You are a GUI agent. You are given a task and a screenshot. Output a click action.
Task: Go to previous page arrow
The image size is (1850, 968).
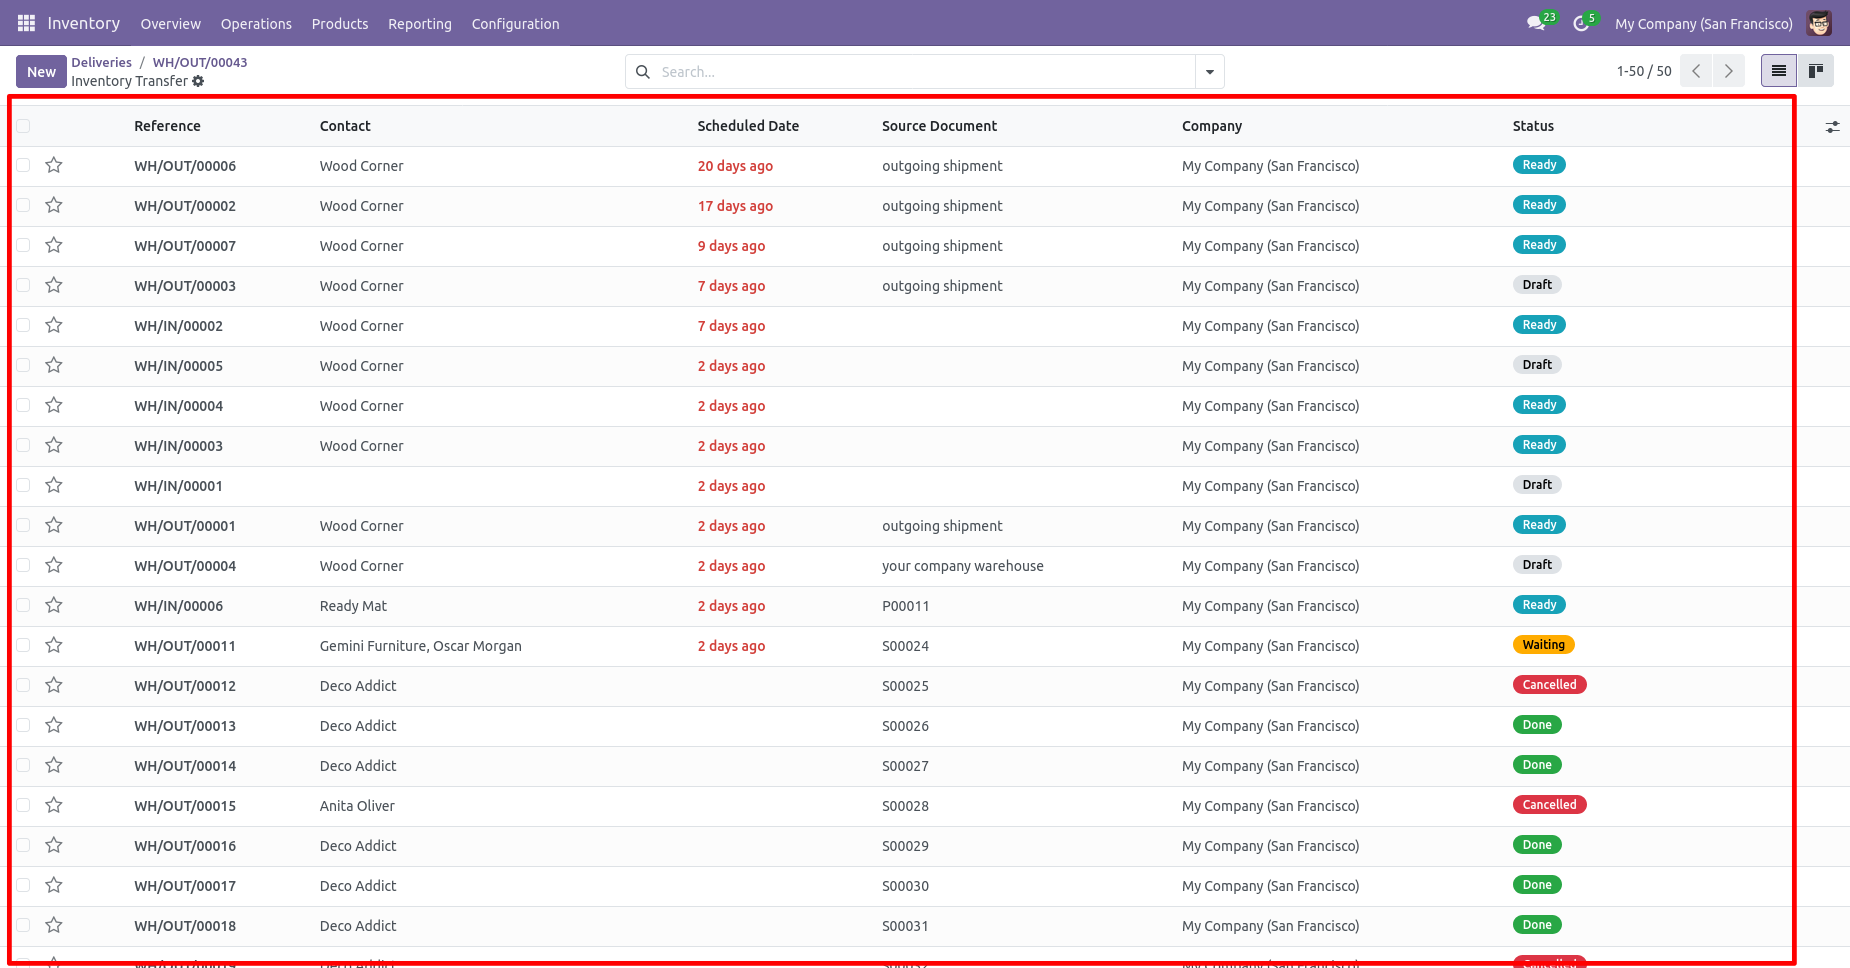click(x=1696, y=71)
